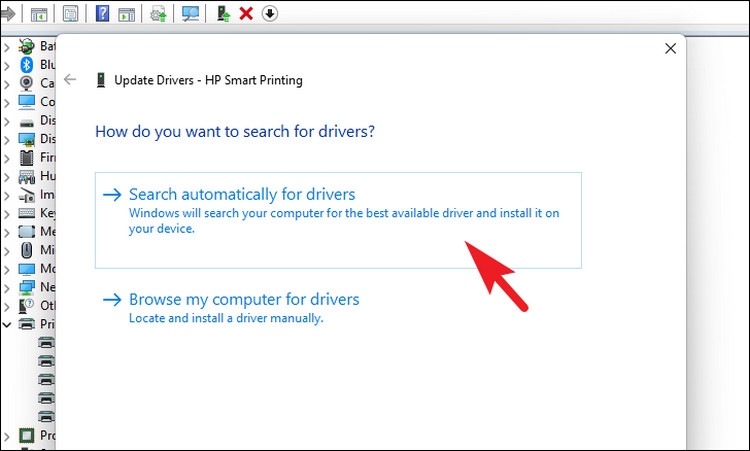Expand the 'Key' keyboards tree chevron
Image resolution: width=750 pixels, height=451 pixels.
coord(7,214)
